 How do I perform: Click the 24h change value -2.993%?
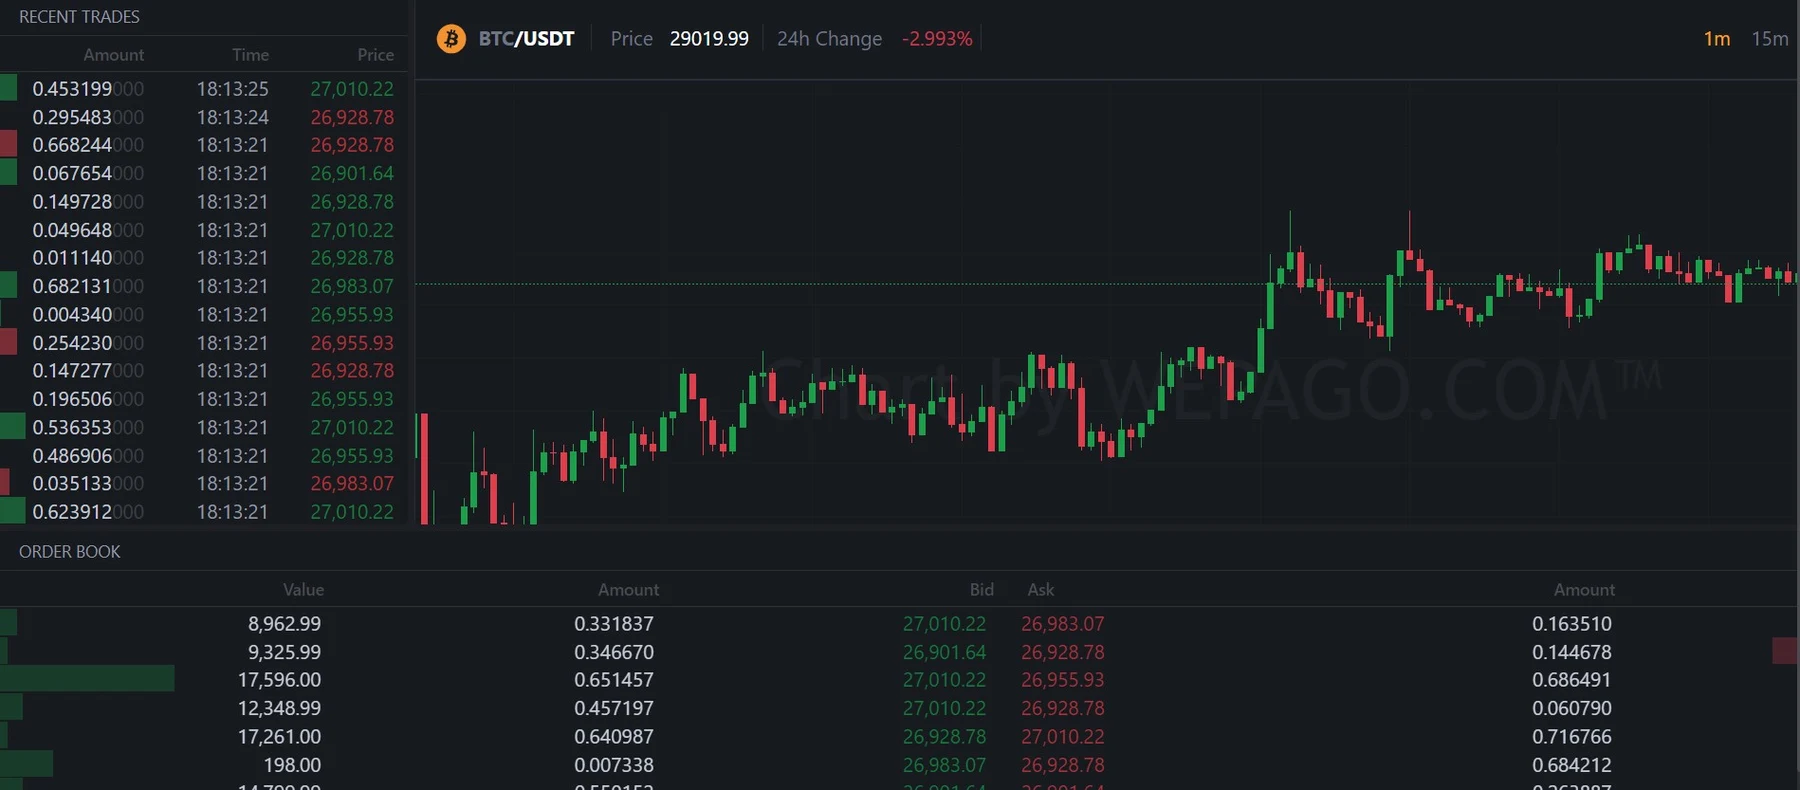937,39
